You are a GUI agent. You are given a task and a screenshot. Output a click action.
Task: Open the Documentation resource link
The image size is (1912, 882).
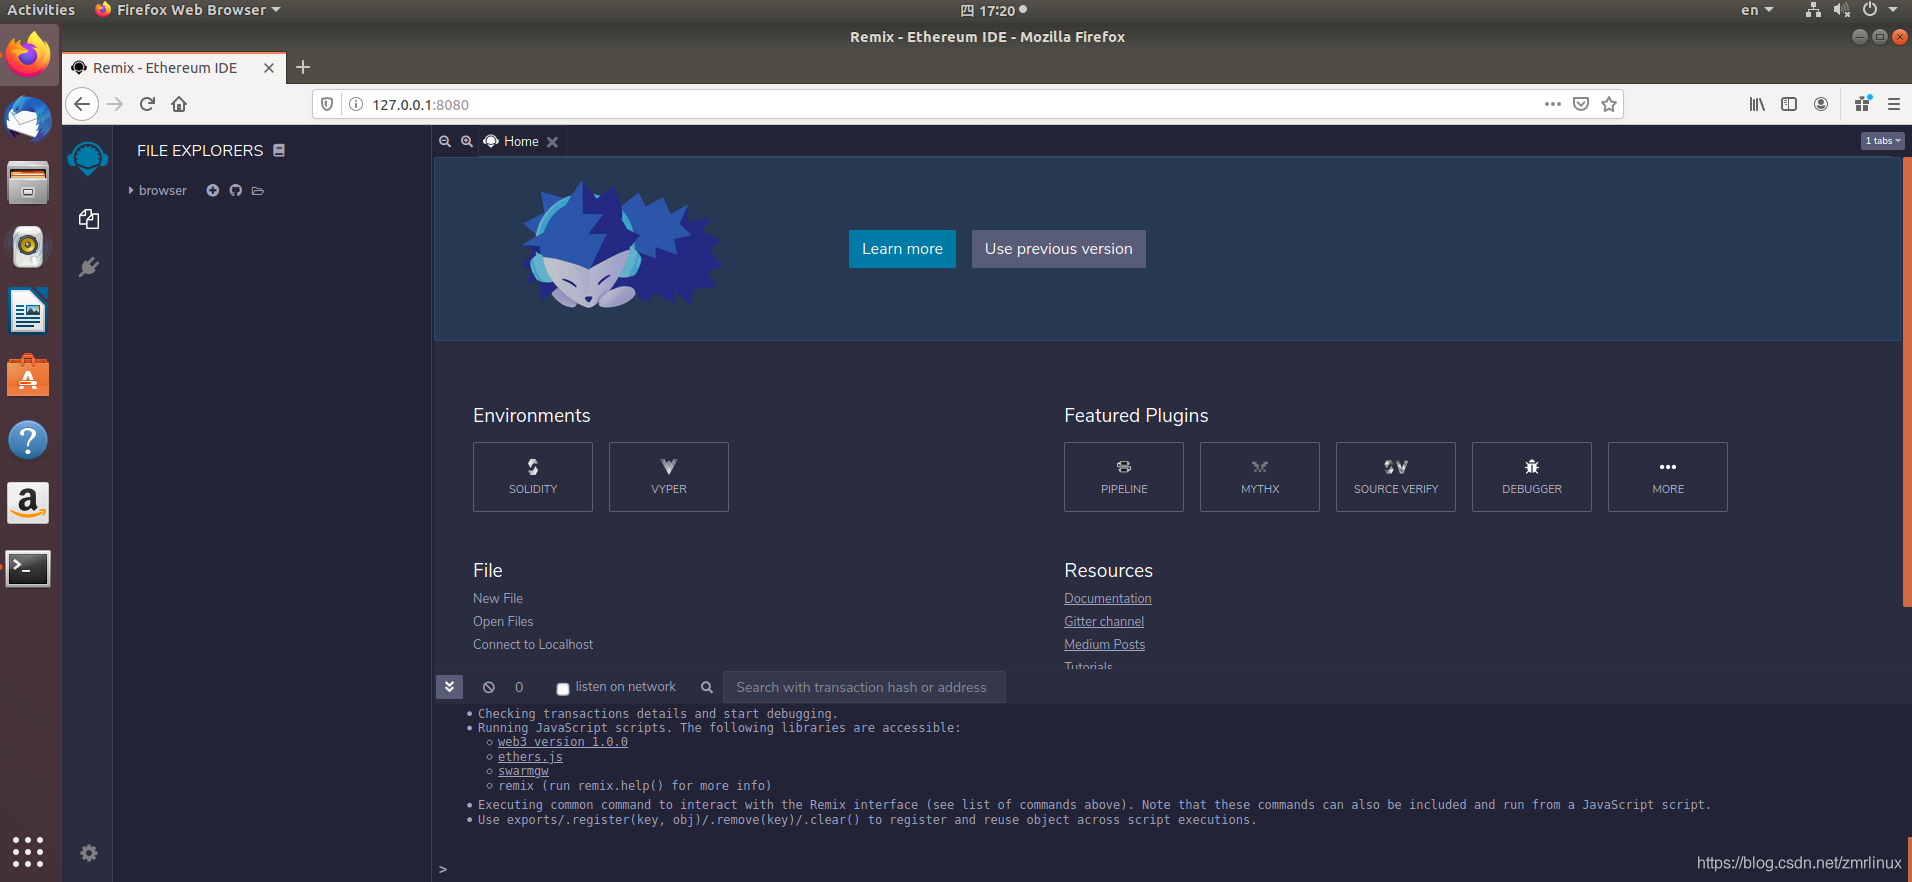[x=1108, y=598]
